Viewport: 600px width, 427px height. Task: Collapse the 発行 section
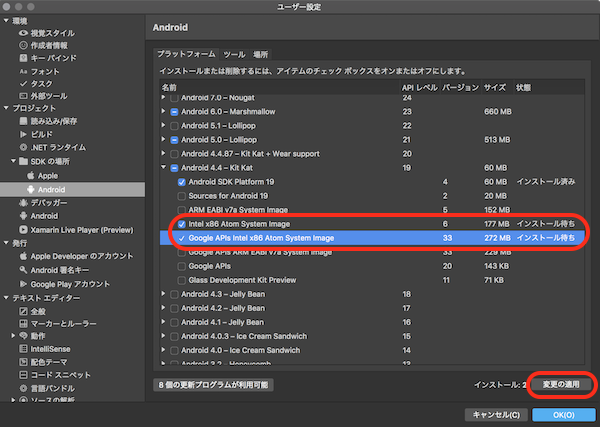[x=6, y=243]
